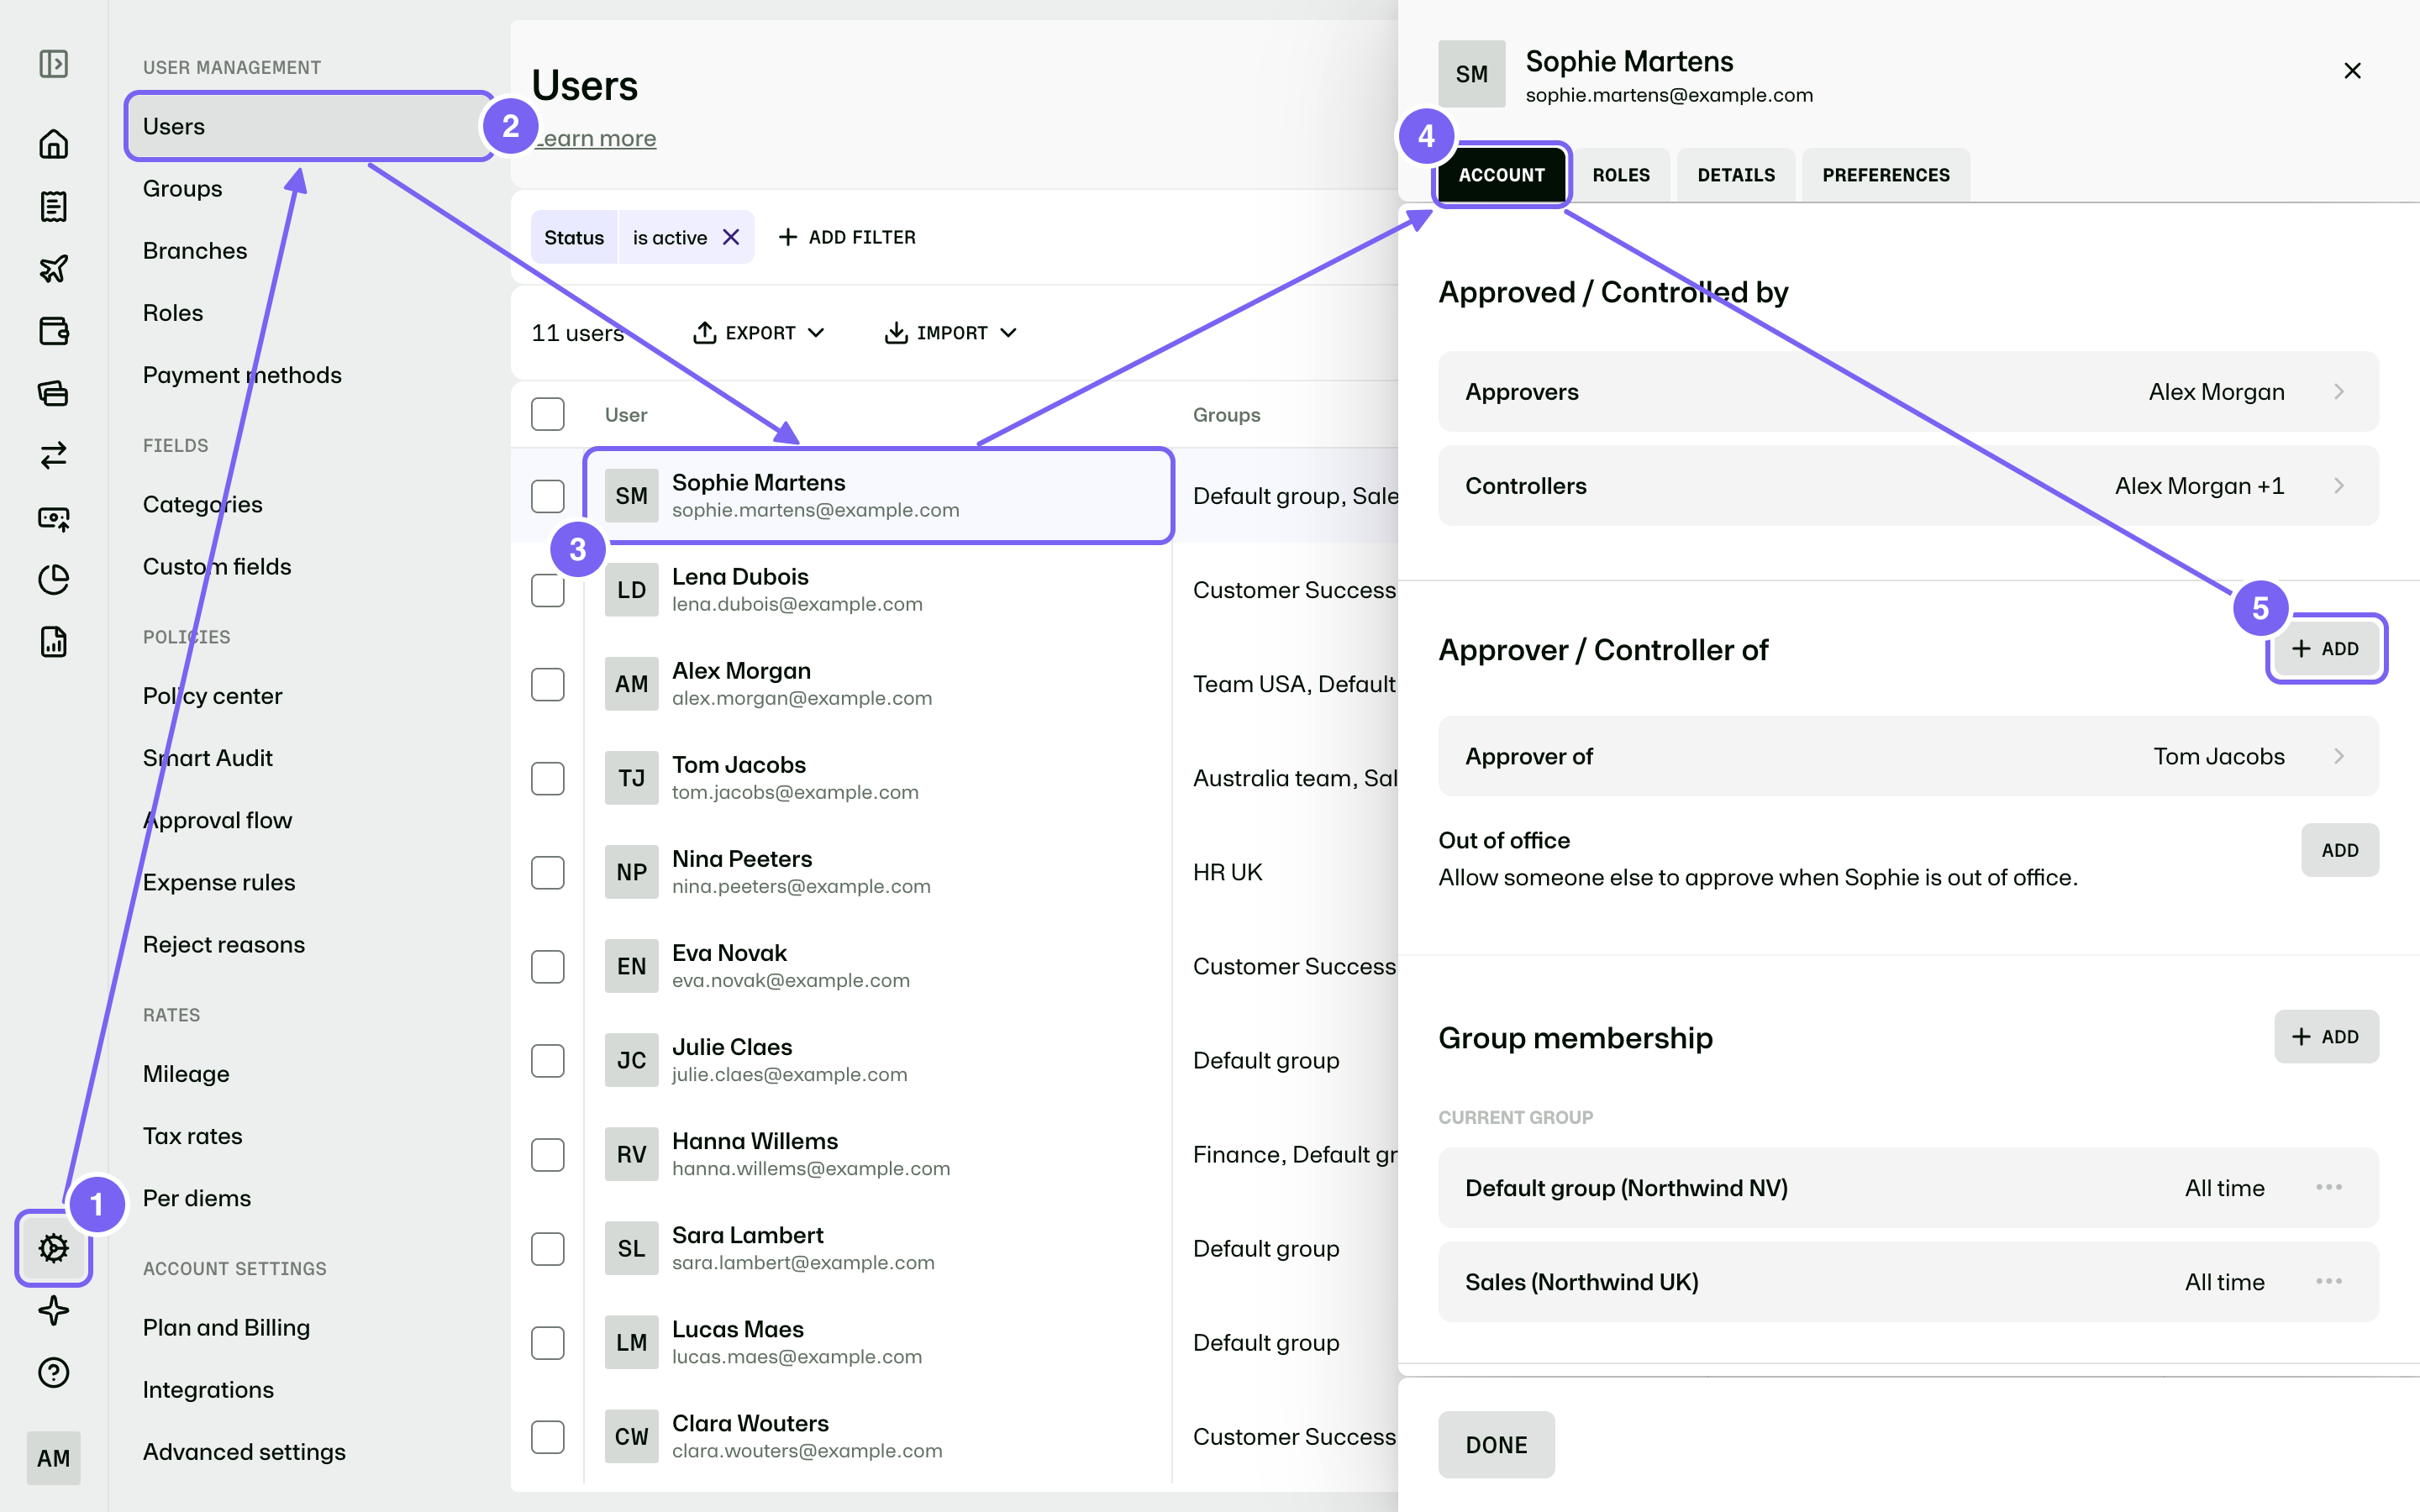
Task: Check the Lena Dubois row checkbox
Action: click(547, 590)
